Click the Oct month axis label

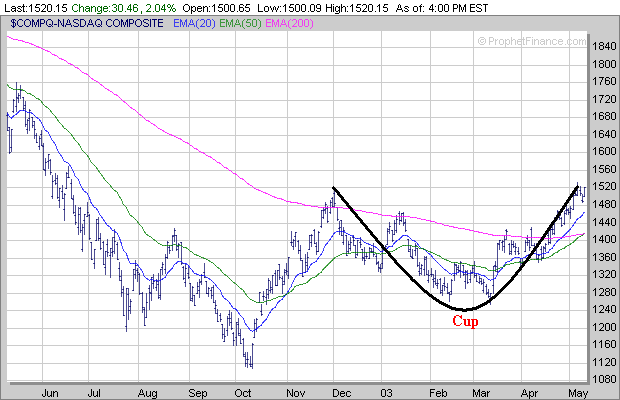(x=243, y=393)
